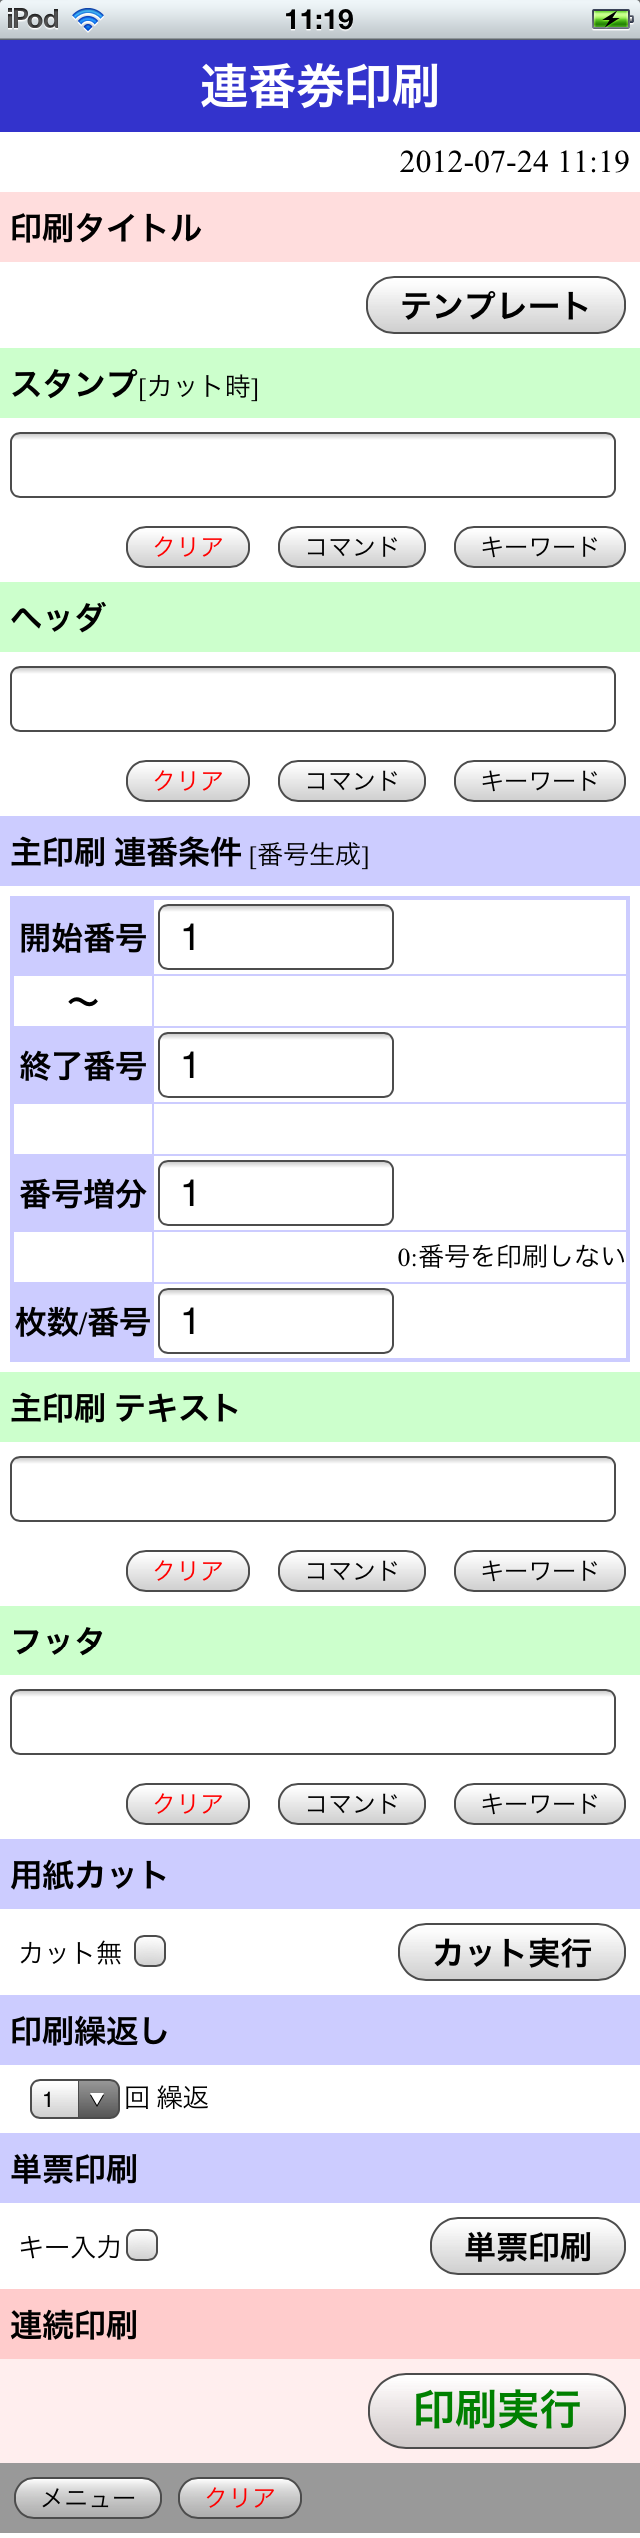Open キーワード for the スタンプ section
Image resolution: width=640 pixels, height=2538 pixels.
pos(540,547)
